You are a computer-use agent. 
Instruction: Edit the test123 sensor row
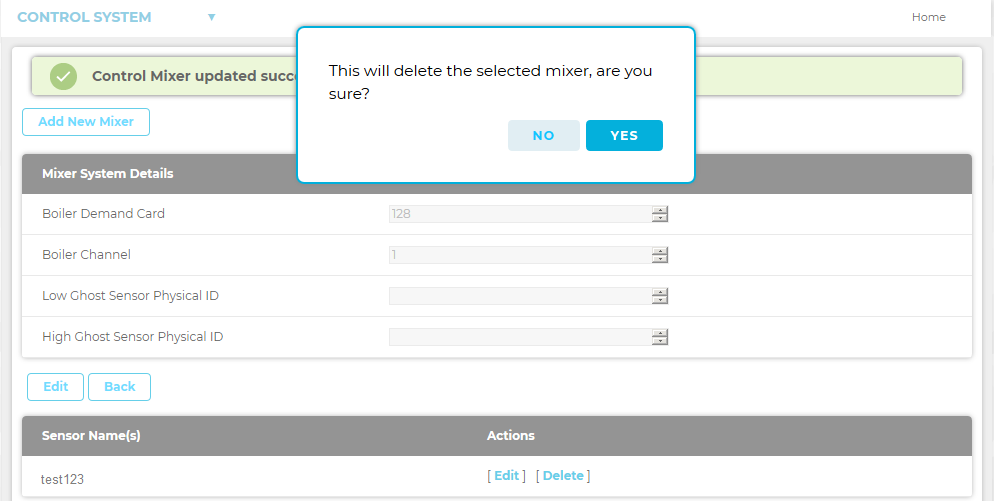506,476
